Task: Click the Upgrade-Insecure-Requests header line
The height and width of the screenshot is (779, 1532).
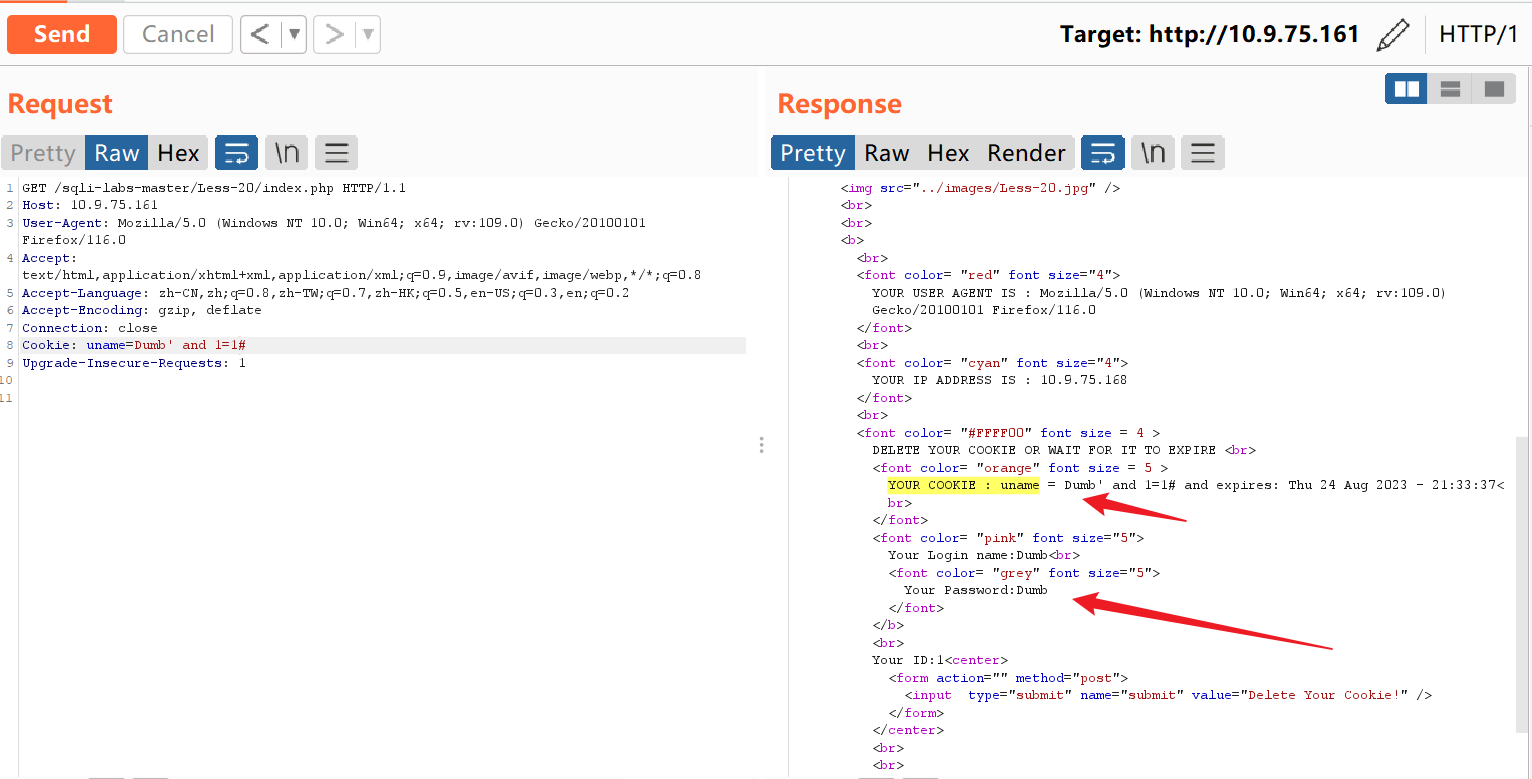Action: pos(134,363)
